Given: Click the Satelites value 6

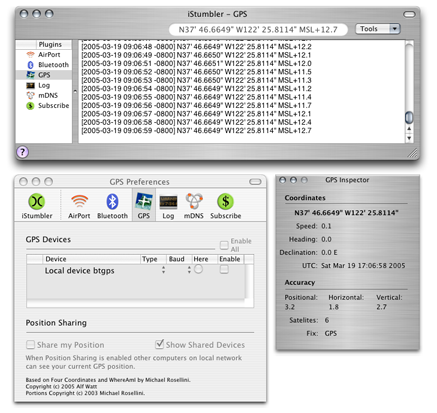Looking at the screenshot, I should point(327,320).
